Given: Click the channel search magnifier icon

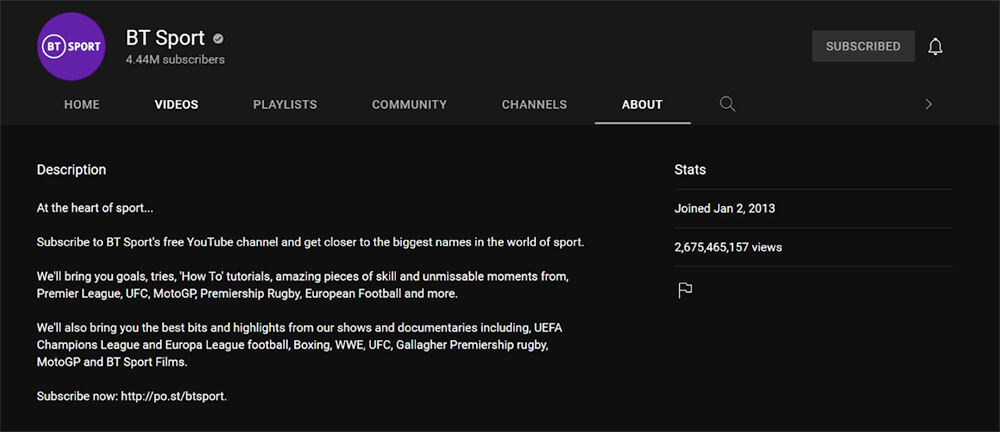Looking at the screenshot, I should pyautogui.click(x=728, y=104).
